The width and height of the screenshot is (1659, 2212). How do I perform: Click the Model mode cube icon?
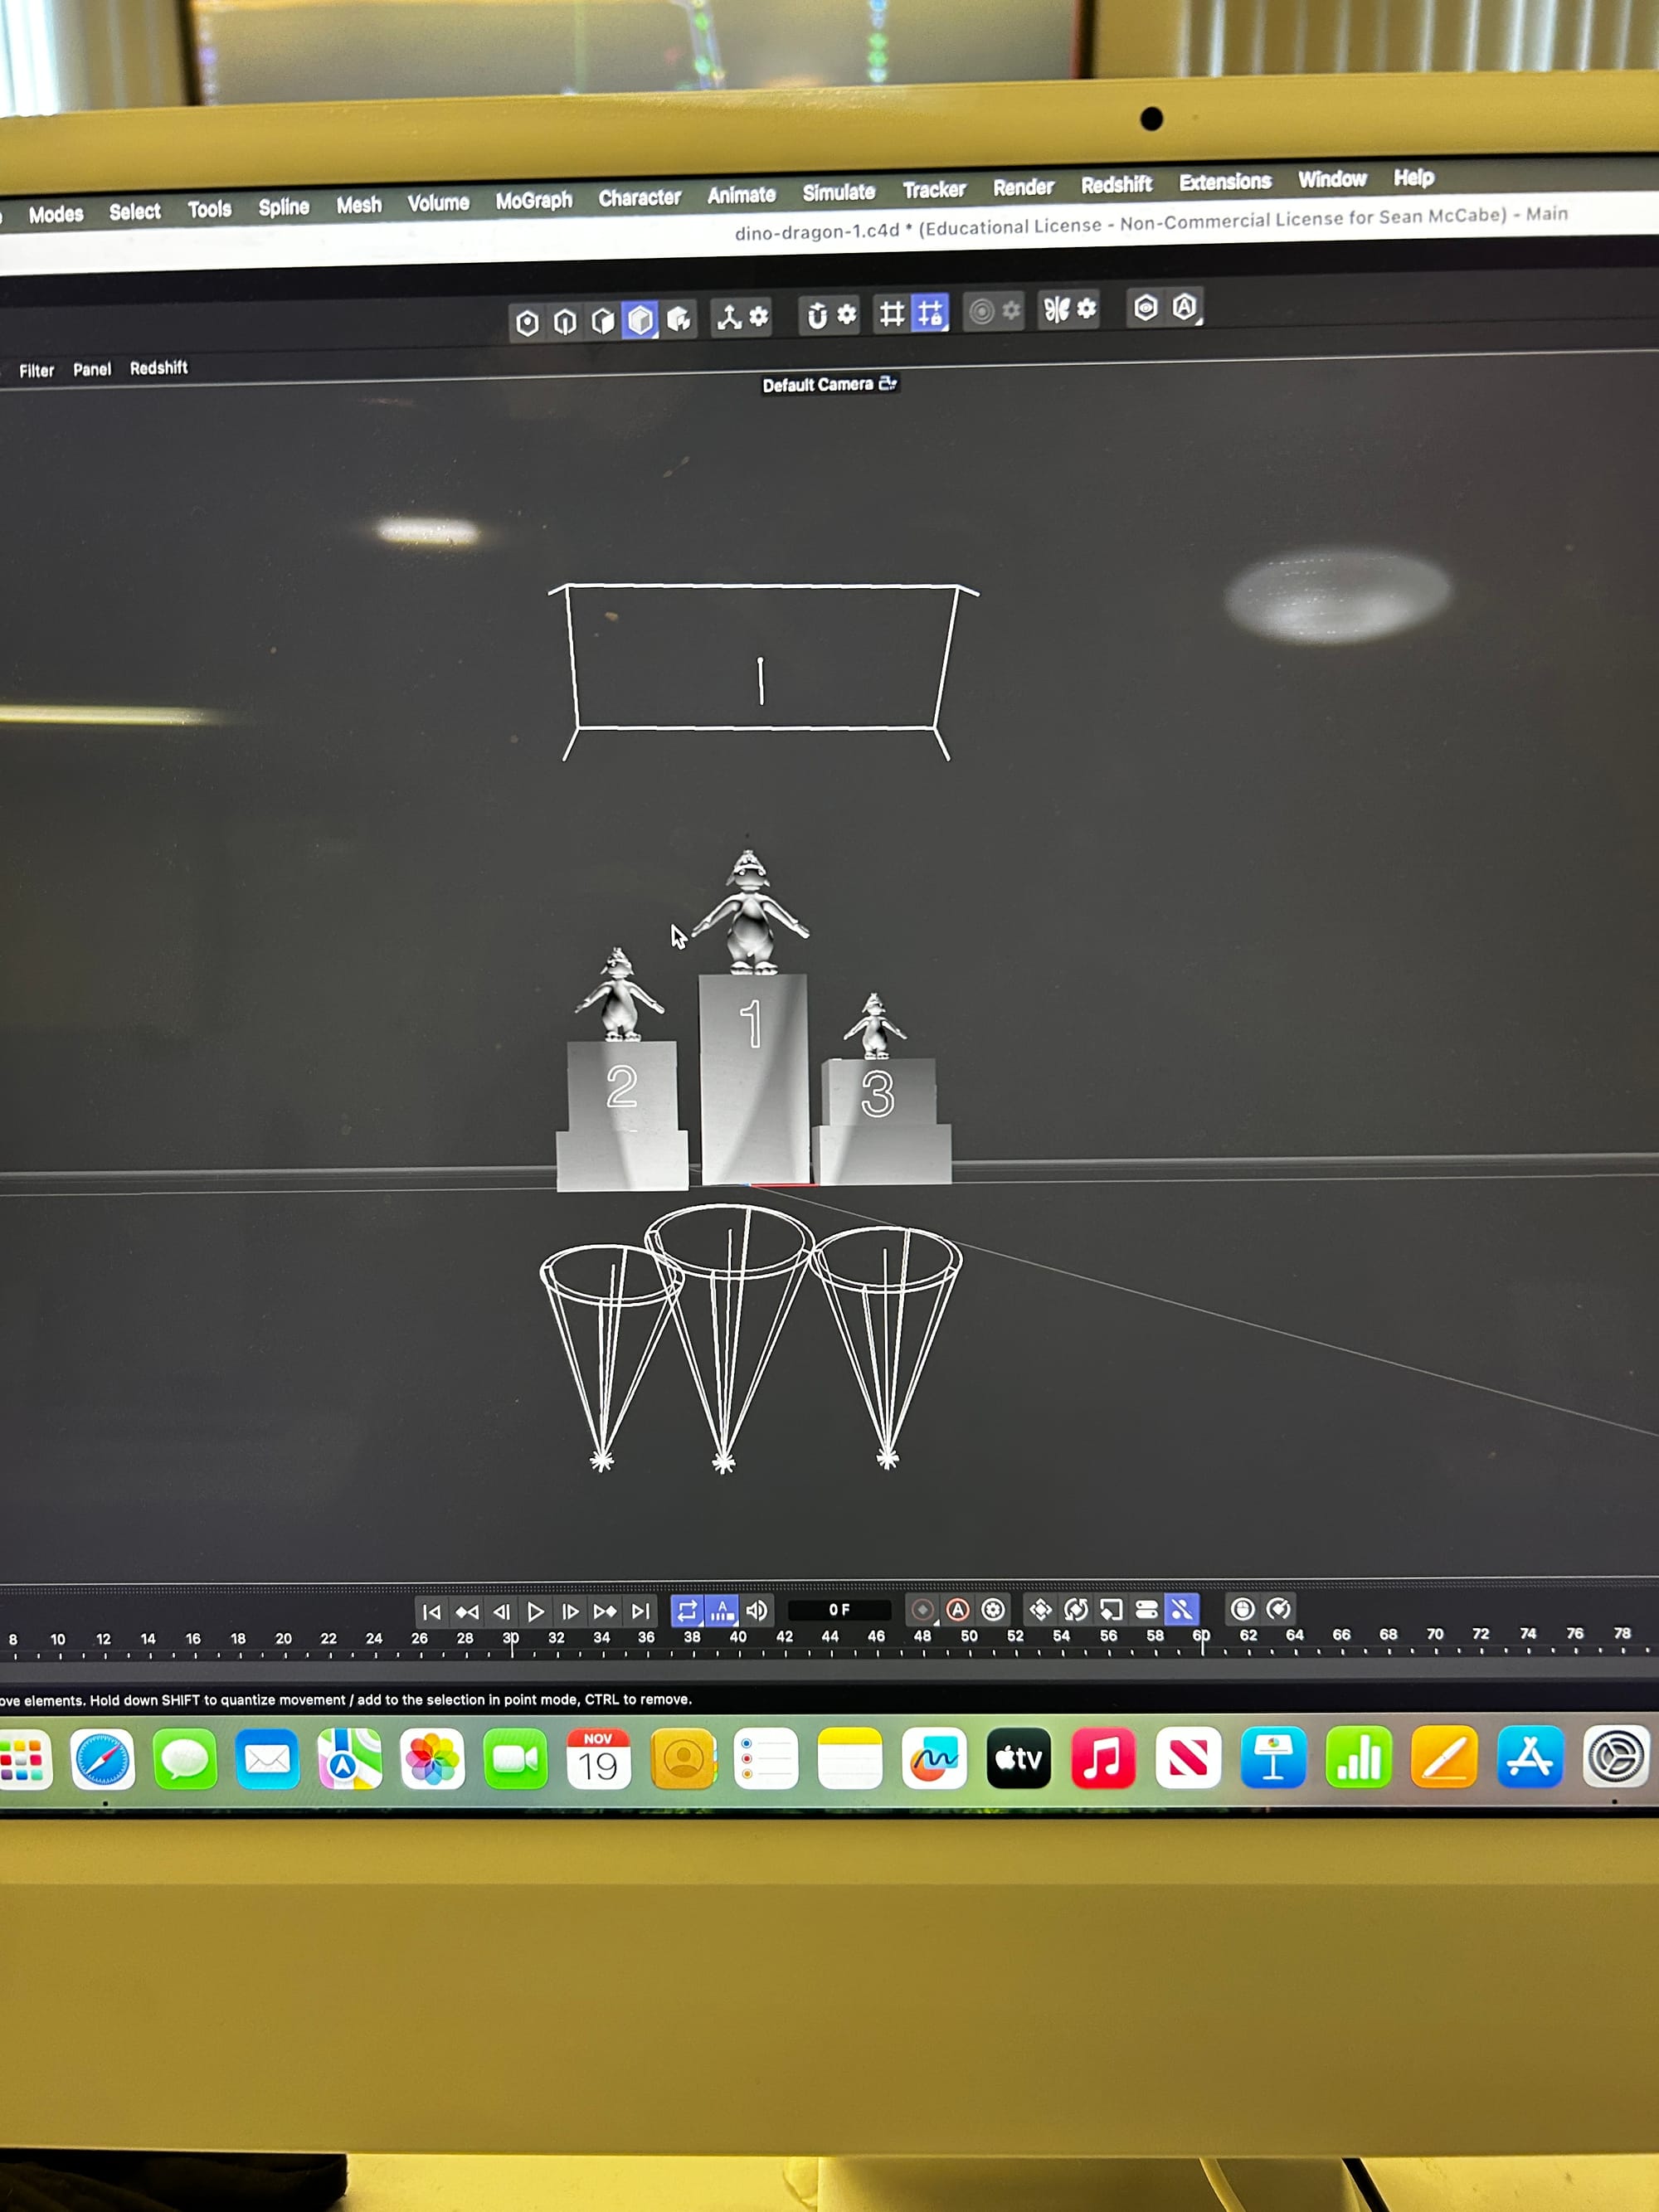[640, 319]
